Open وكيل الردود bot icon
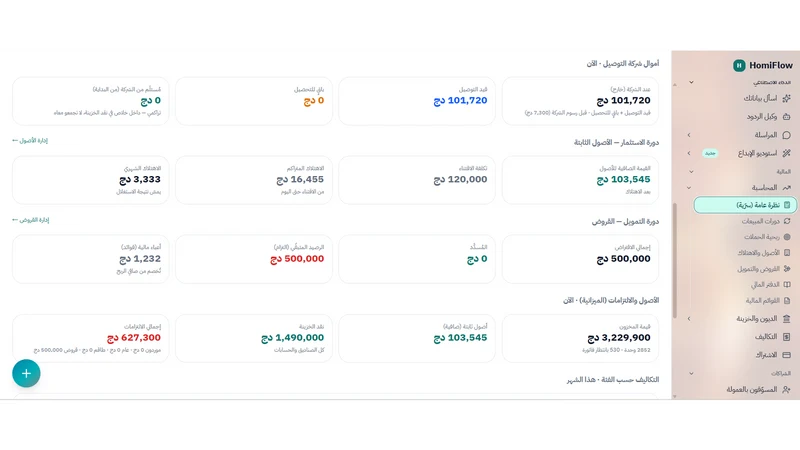This screenshot has height=450, width=800. tap(787, 117)
